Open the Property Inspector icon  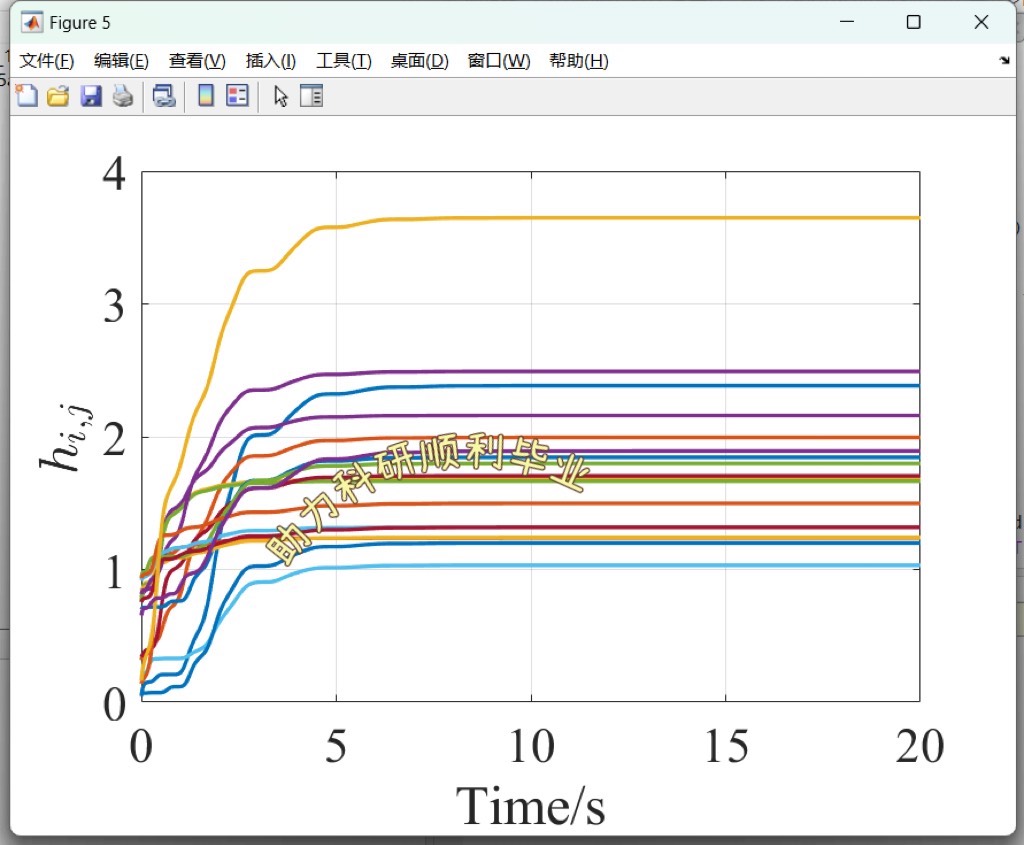coord(312,96)
